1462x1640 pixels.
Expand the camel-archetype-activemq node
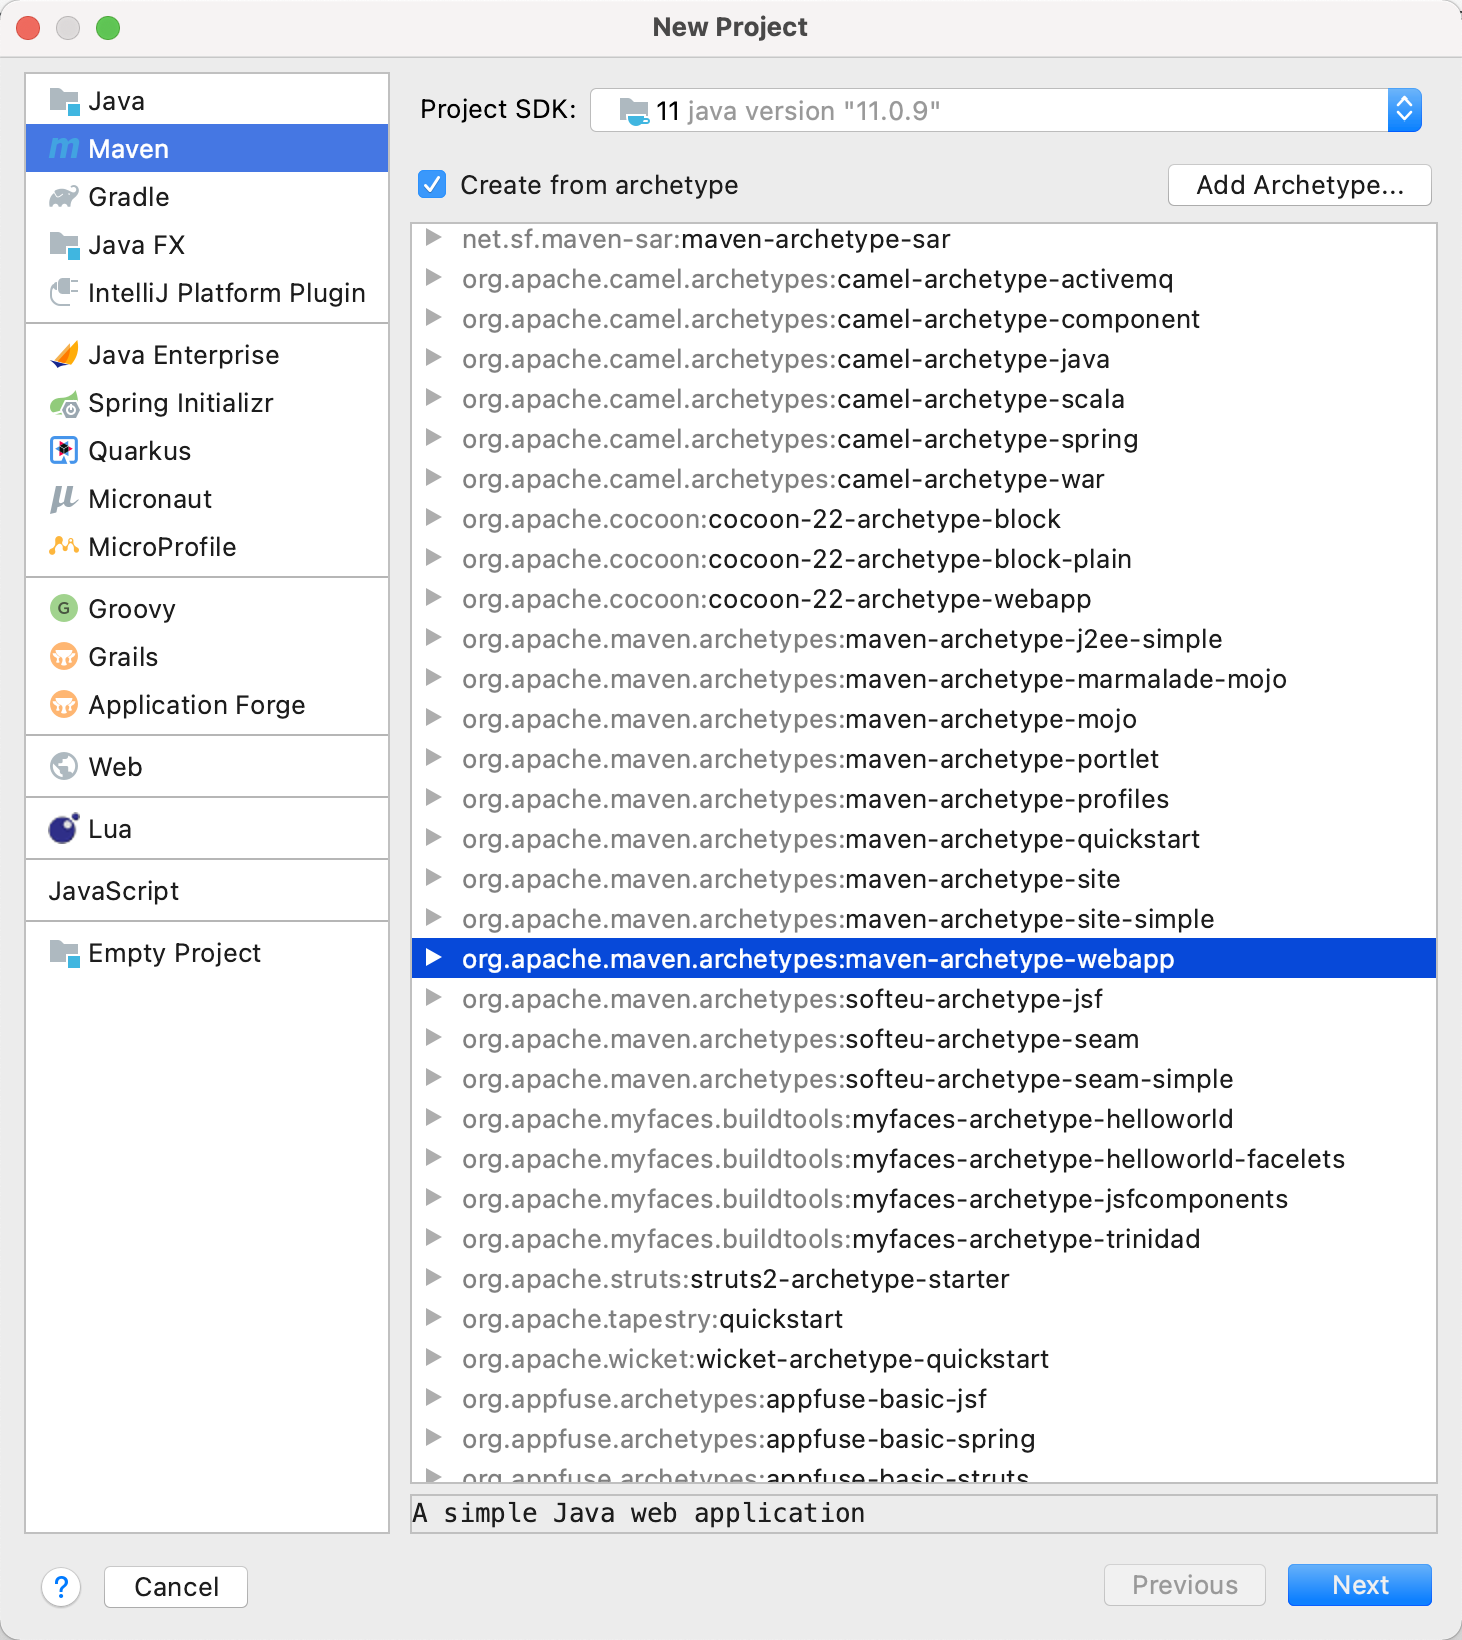coord(434,278)
